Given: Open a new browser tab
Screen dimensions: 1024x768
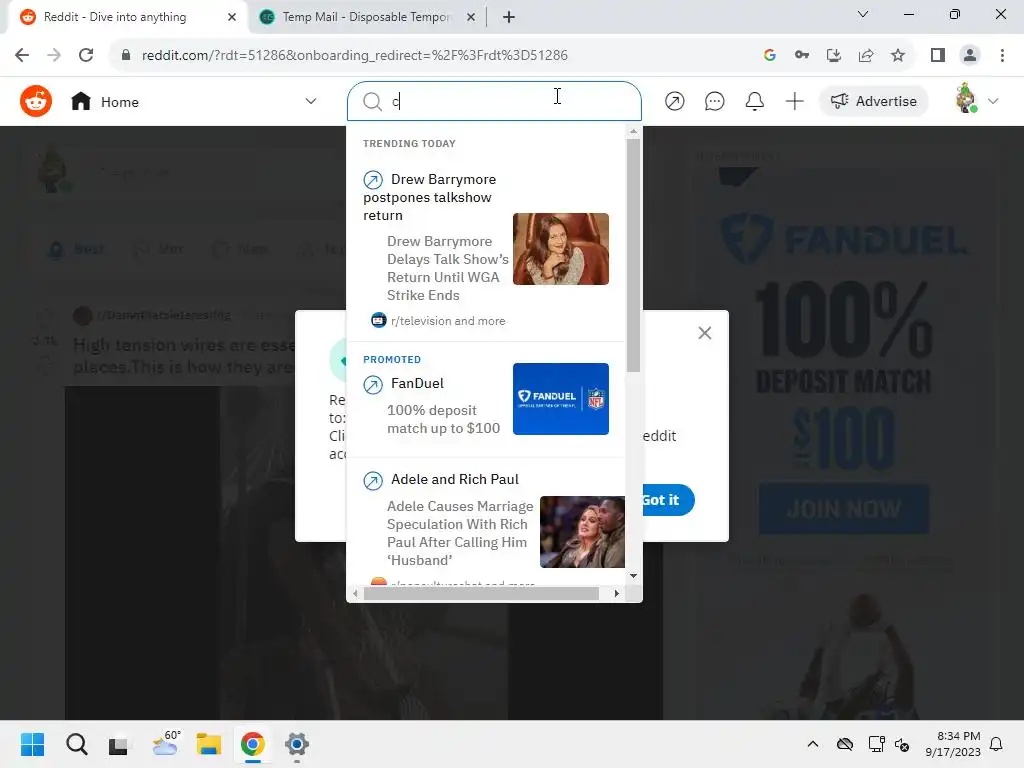Looking at the screenshot, I should click(x=509, y=17).
